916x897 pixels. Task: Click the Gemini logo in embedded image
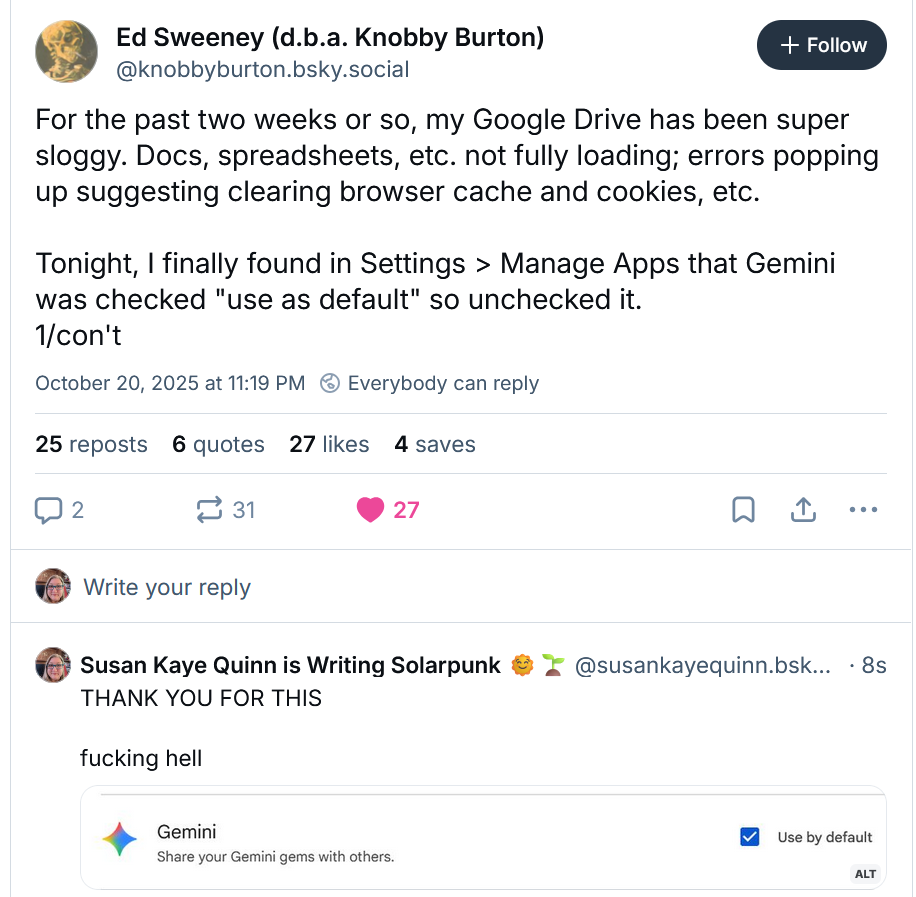[x=120, y=839]
